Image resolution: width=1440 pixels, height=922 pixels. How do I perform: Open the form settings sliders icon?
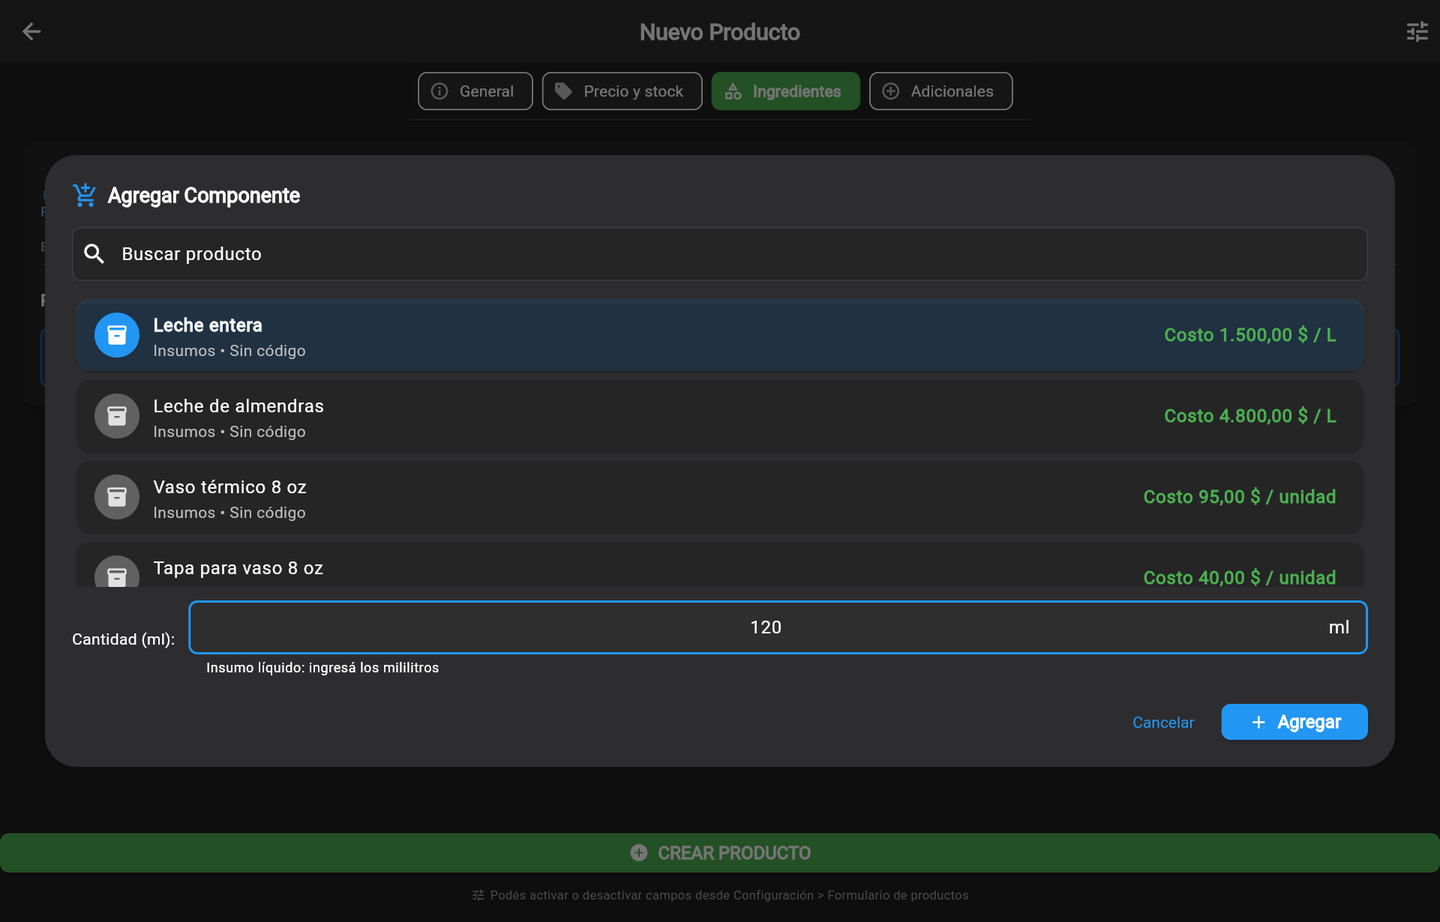1417,32
